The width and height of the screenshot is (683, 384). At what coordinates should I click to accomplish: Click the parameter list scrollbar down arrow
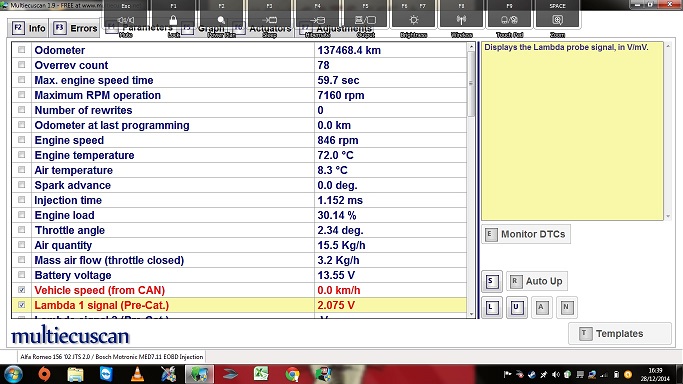click(471, 314)
